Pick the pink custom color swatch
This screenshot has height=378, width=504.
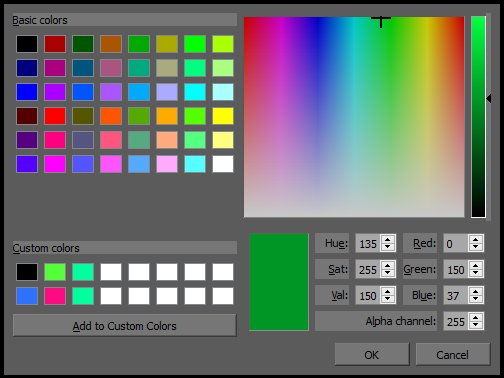tap(55, 296)
